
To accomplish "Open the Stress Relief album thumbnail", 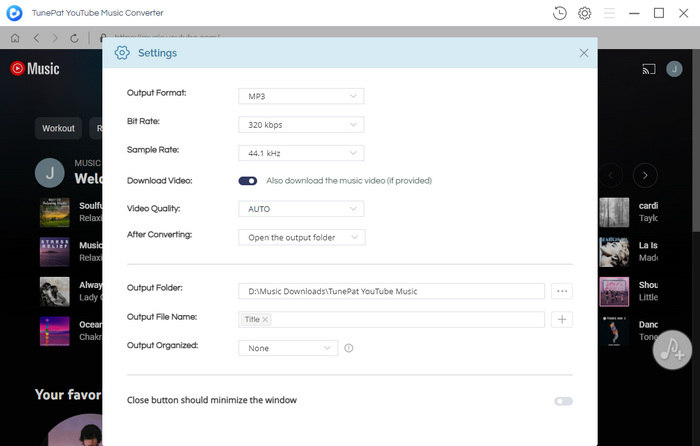I will click(x=54, y=252).
